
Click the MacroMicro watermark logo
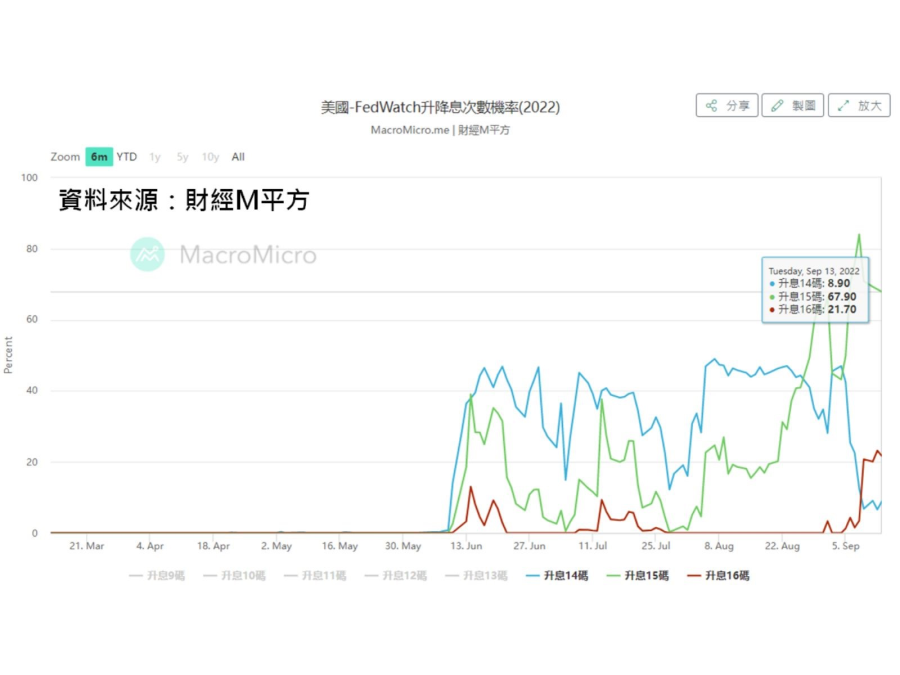[223, 254]
